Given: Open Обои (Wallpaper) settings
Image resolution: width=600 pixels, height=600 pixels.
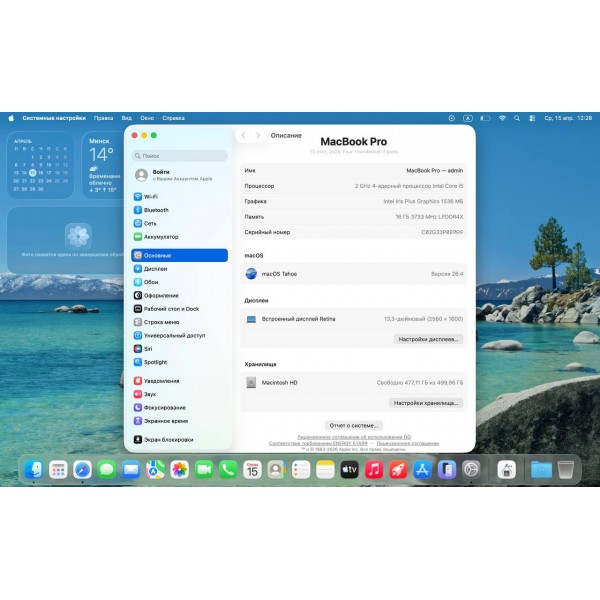Looking at the screenshot, I should [150, 282].
